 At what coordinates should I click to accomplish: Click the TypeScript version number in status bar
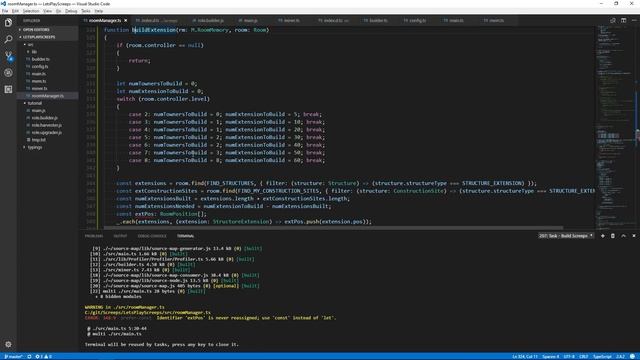[x=620, y=357]
